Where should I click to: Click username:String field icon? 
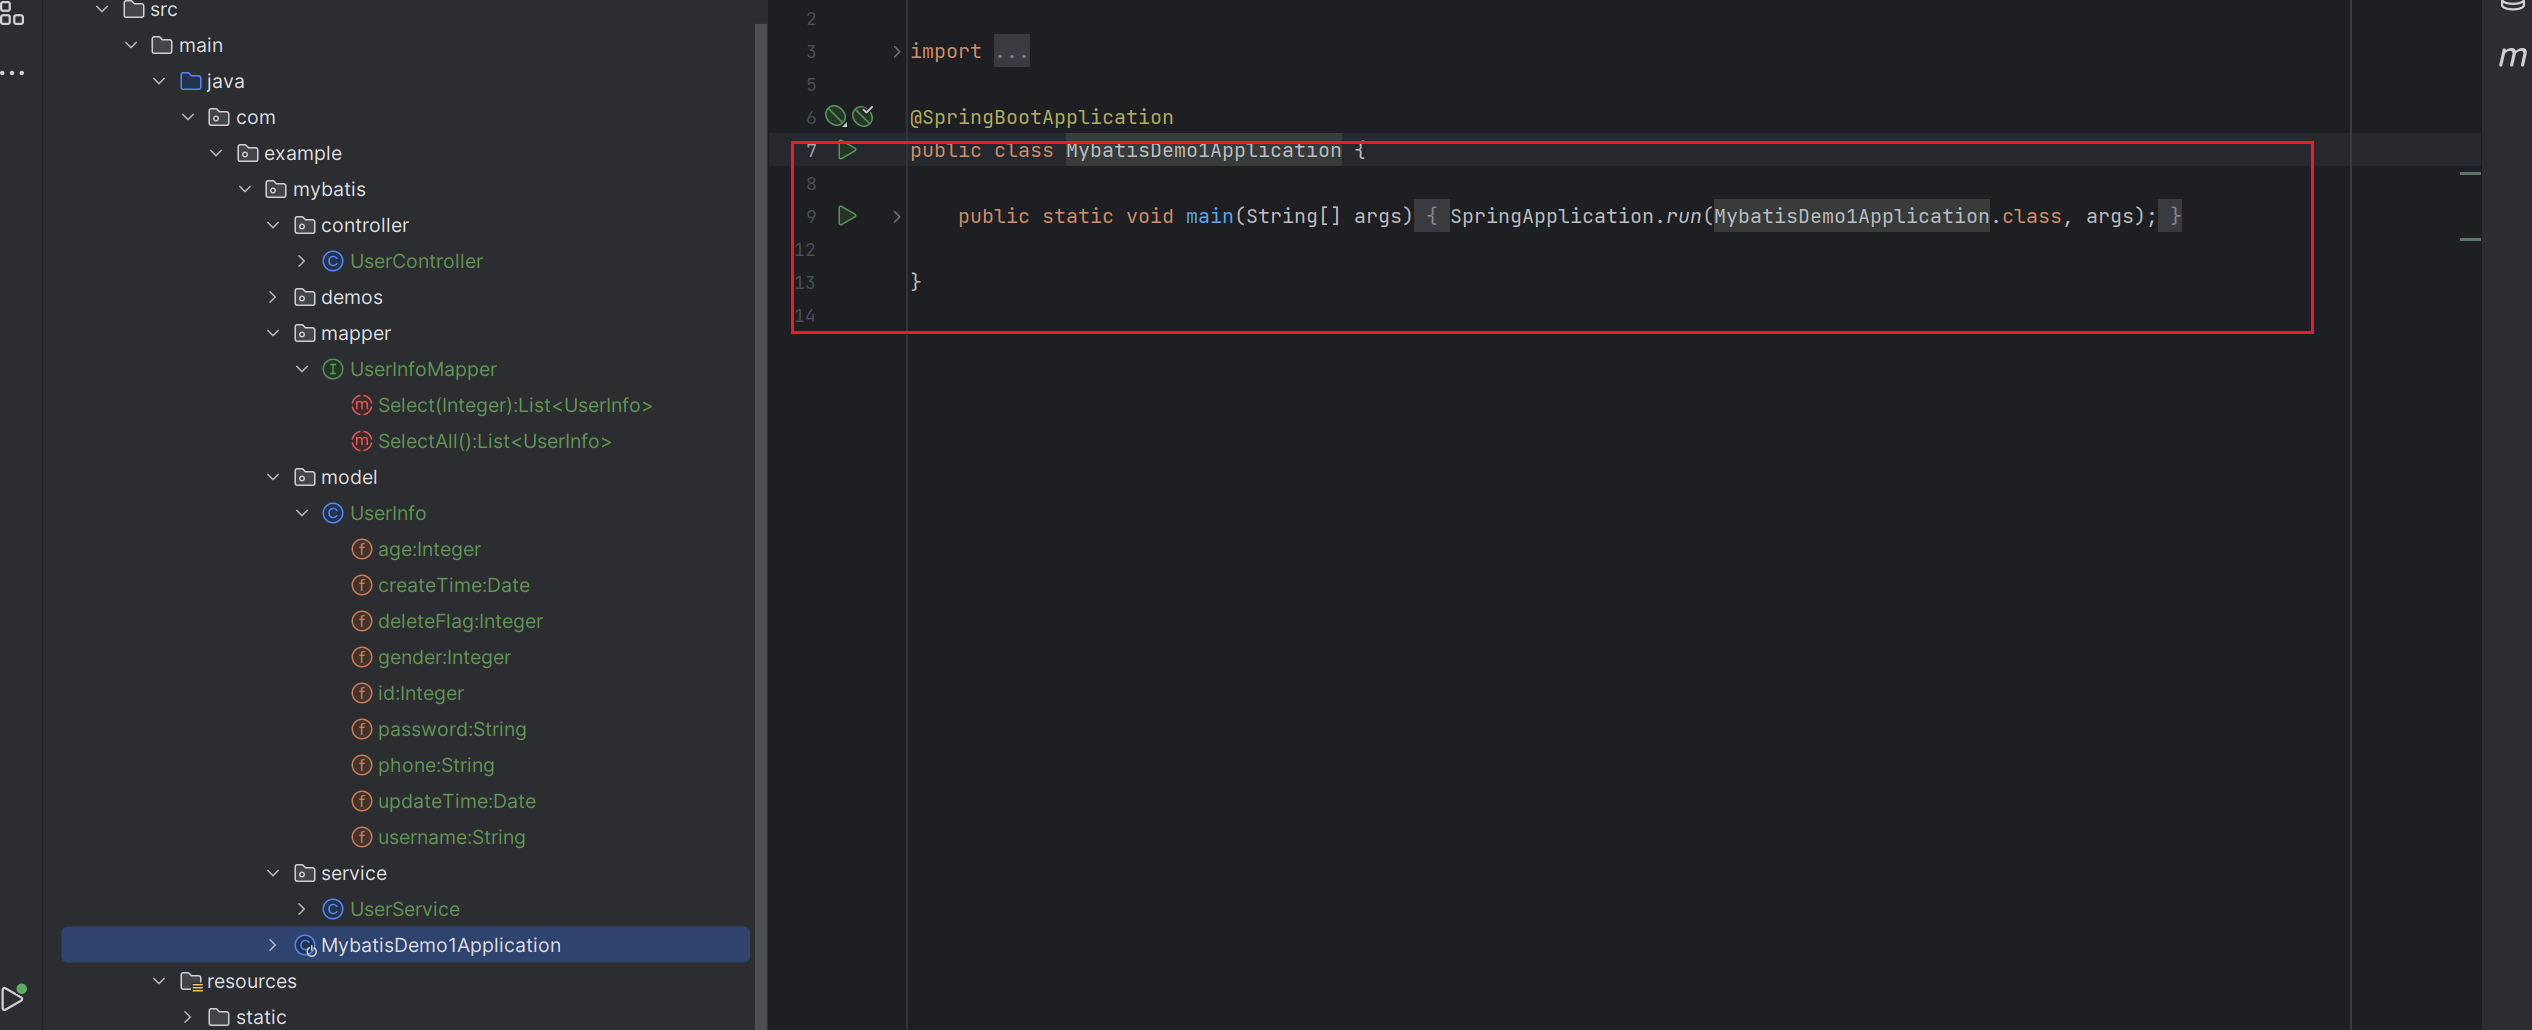click(x=362, y=837)
